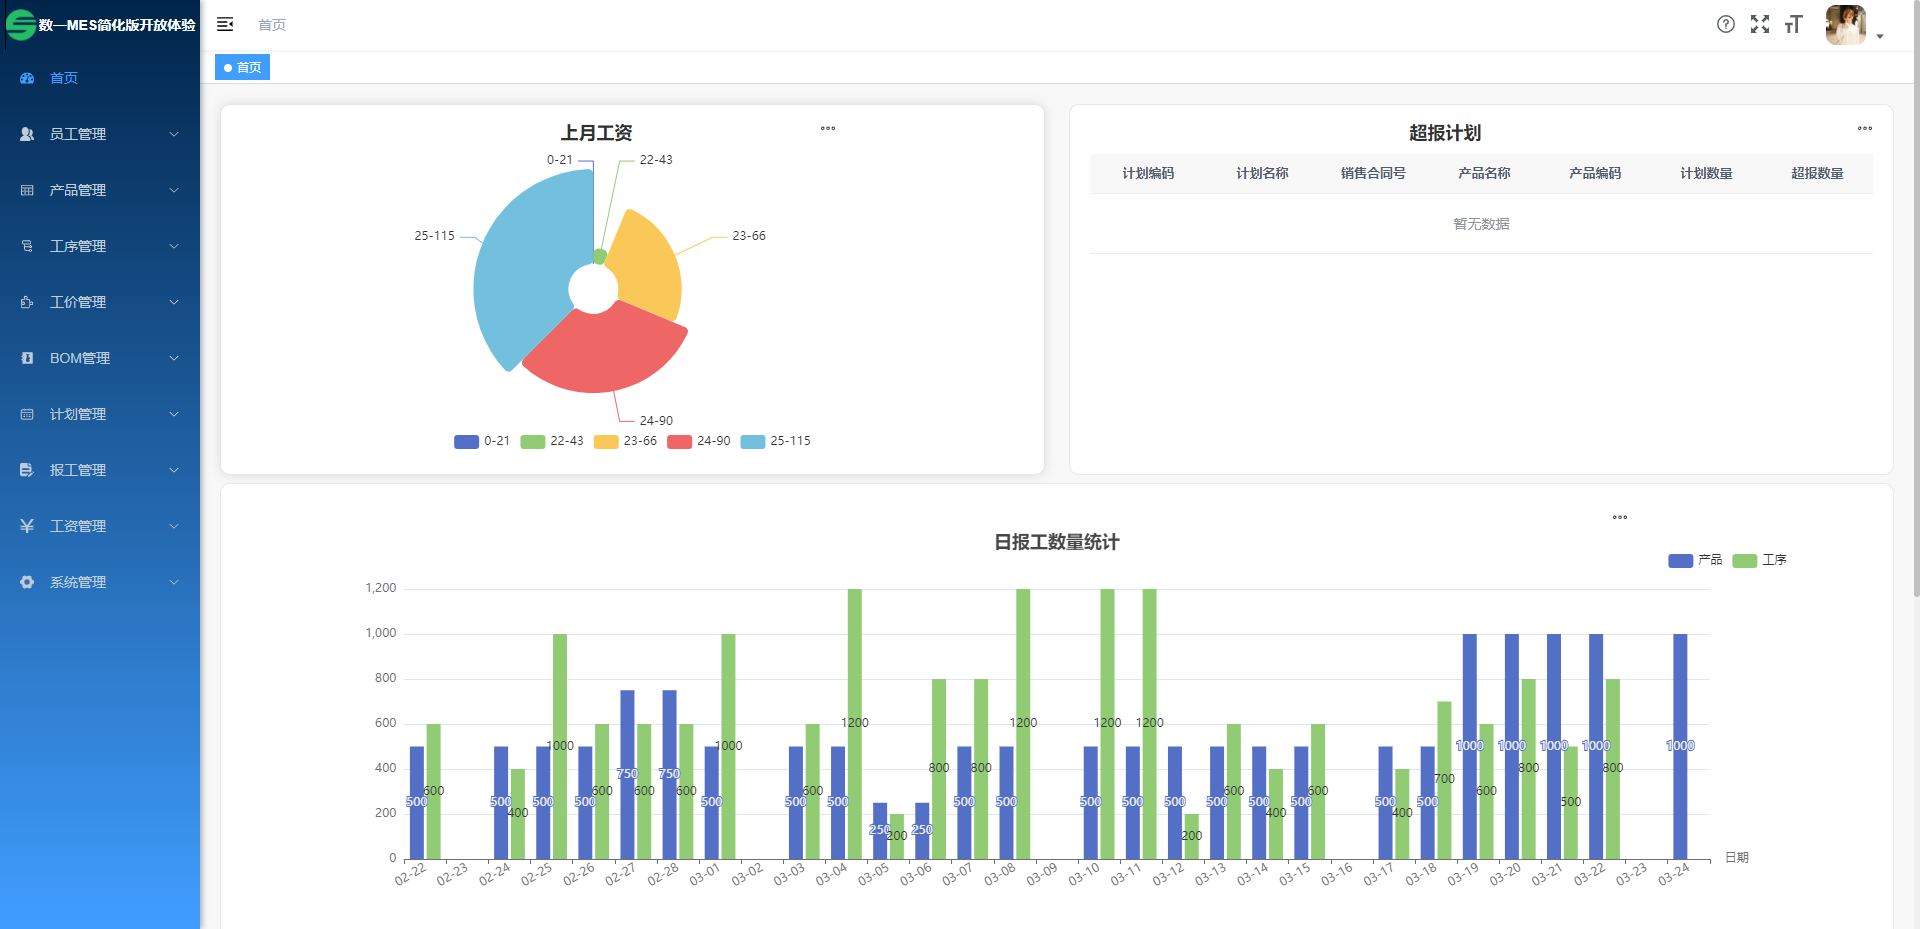Expand the 员工管理 sidebar menu
The height and width of the screenshot is (929, 1920).
pyautogui.click(x=100, y=134)
